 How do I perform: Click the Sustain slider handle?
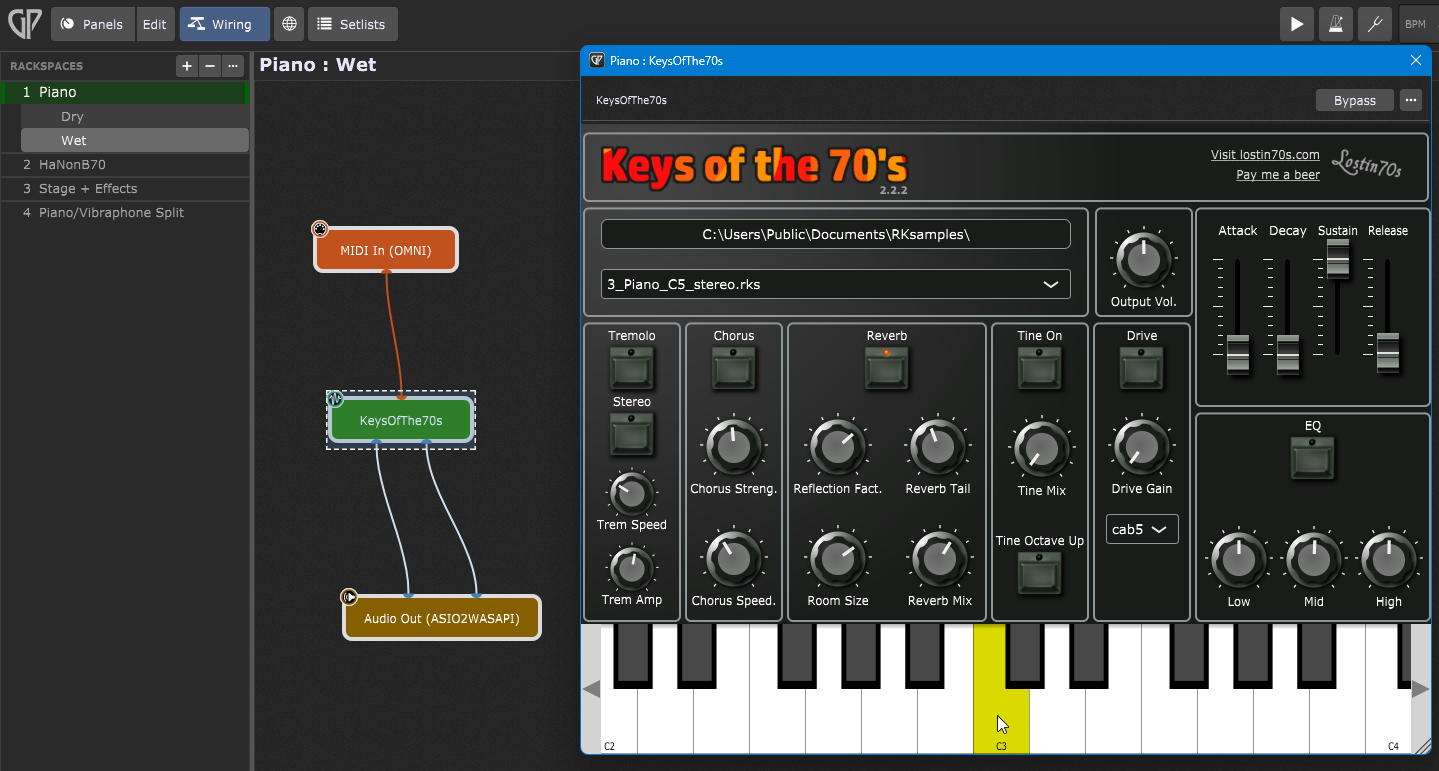[1338, 260]
